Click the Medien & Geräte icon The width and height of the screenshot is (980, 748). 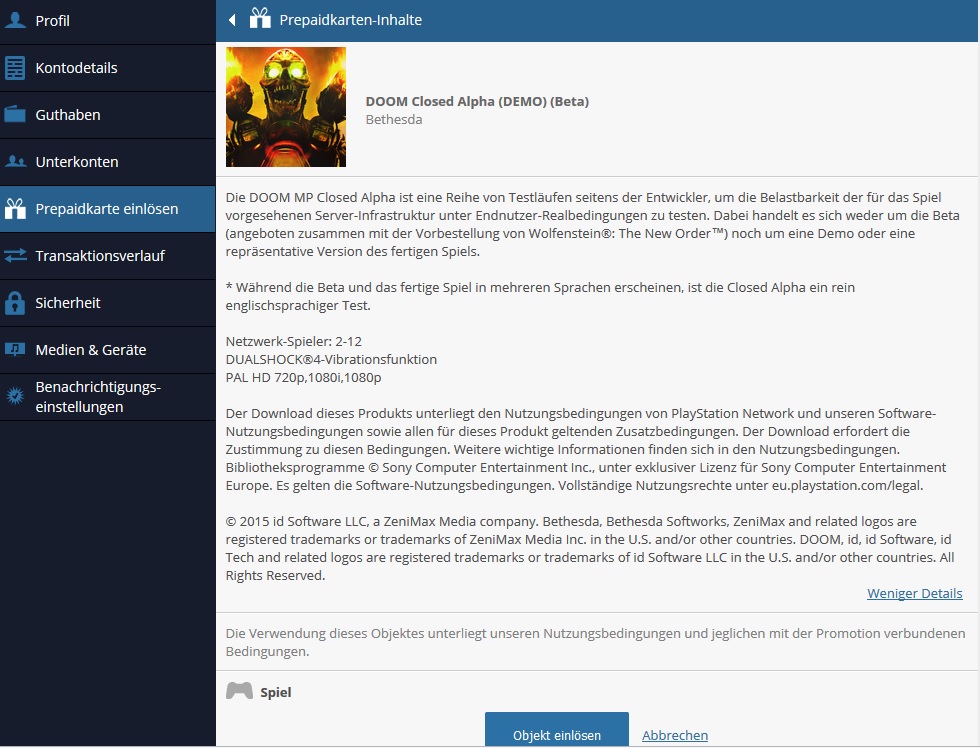[x=15, y=349]
